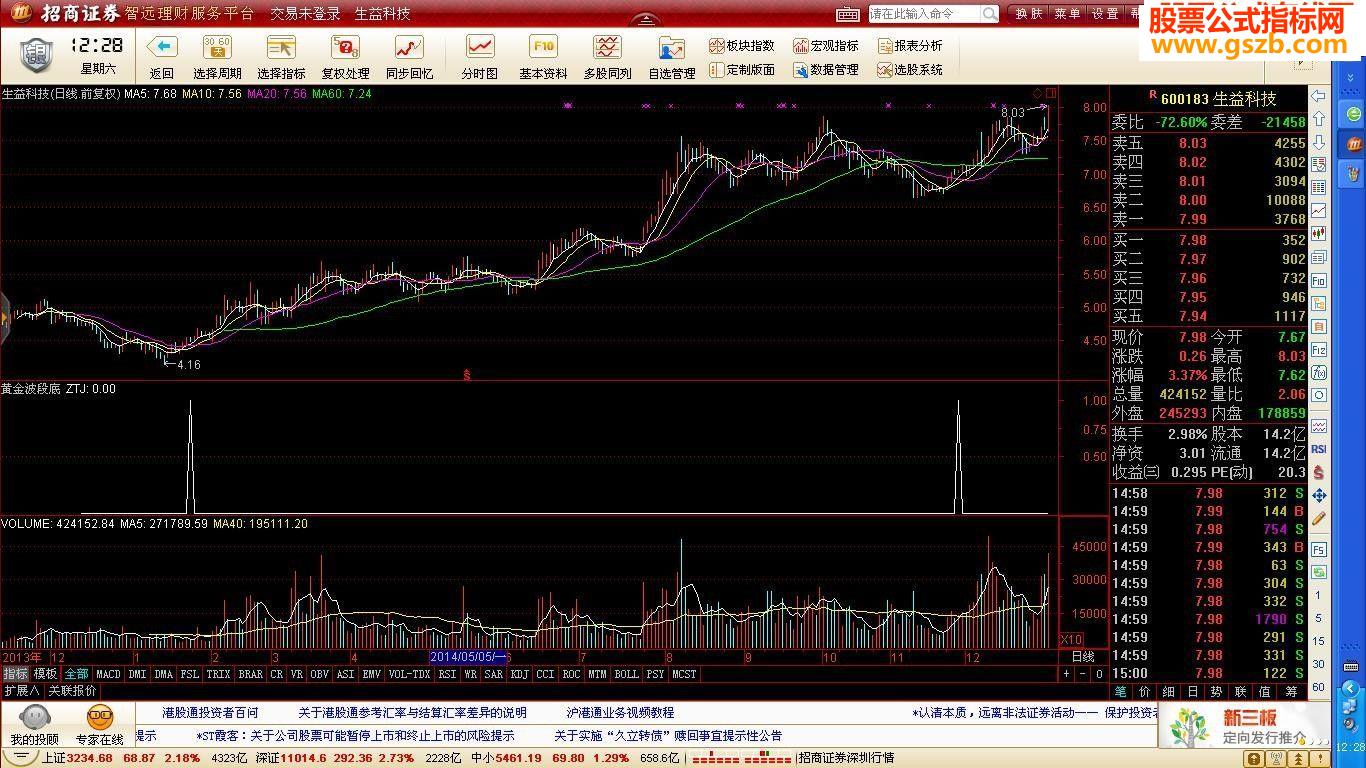
Task: Switch tick panel to 筹 tab
Action: tap(1291, 691)
